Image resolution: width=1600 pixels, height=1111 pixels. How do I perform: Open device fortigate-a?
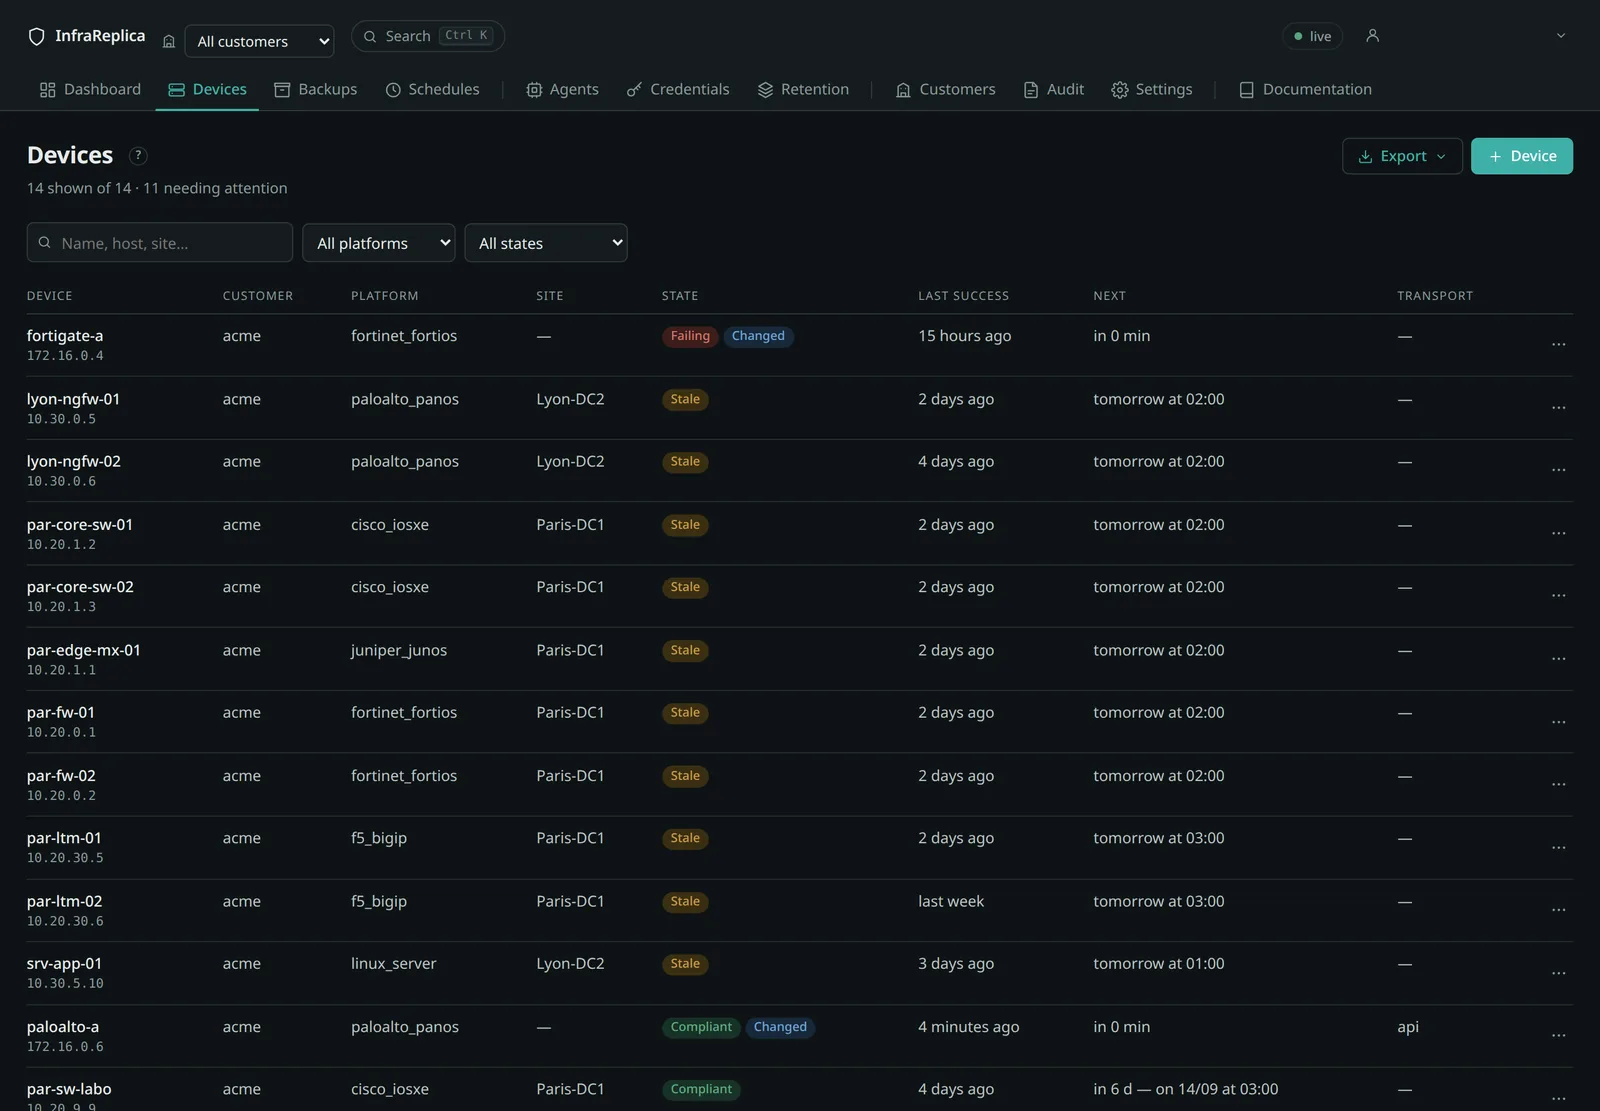65,336
